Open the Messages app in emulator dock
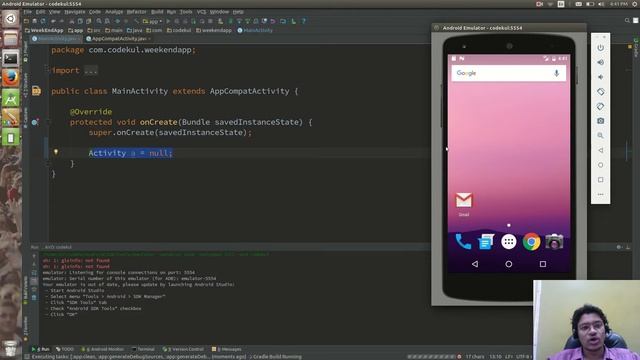The image size is (640, 360). pos(486,242)
